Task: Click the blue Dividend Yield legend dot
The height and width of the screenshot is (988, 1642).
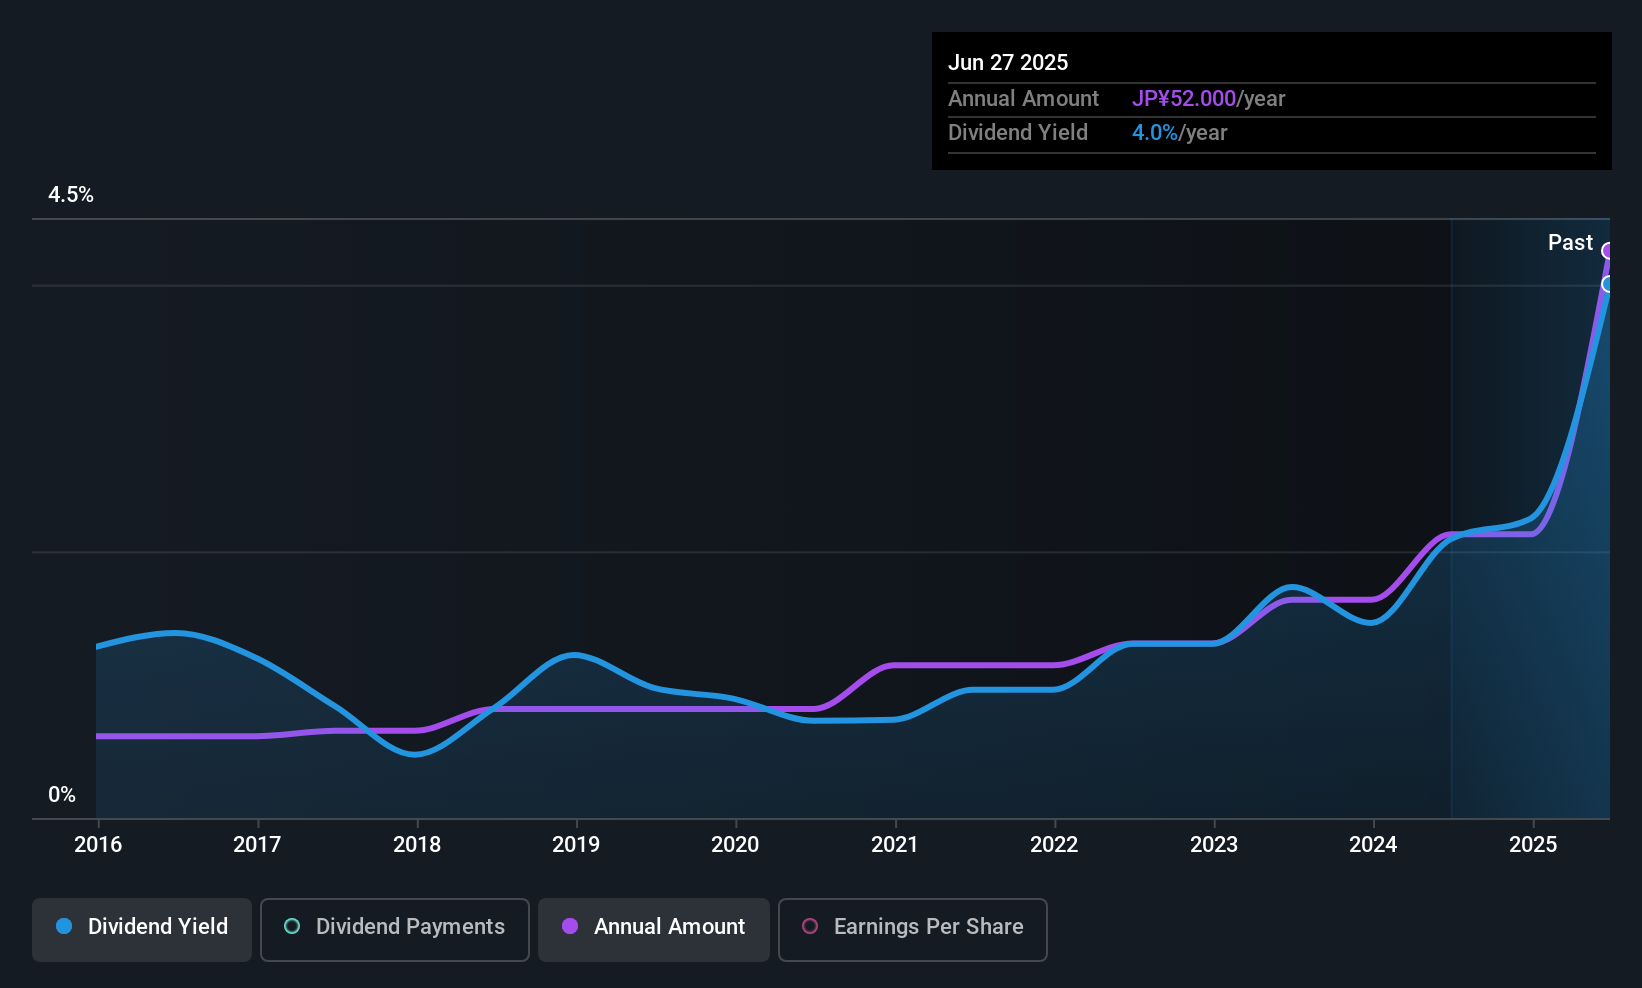Action: point(64,927)
